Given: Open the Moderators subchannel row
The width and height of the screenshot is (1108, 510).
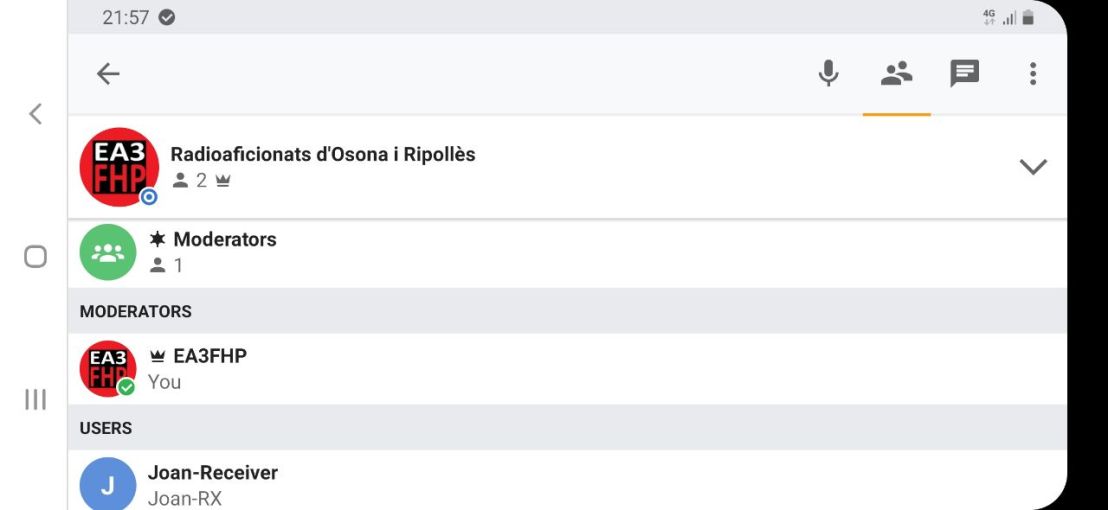Looking at the screenshot, I should click(500, 252).
